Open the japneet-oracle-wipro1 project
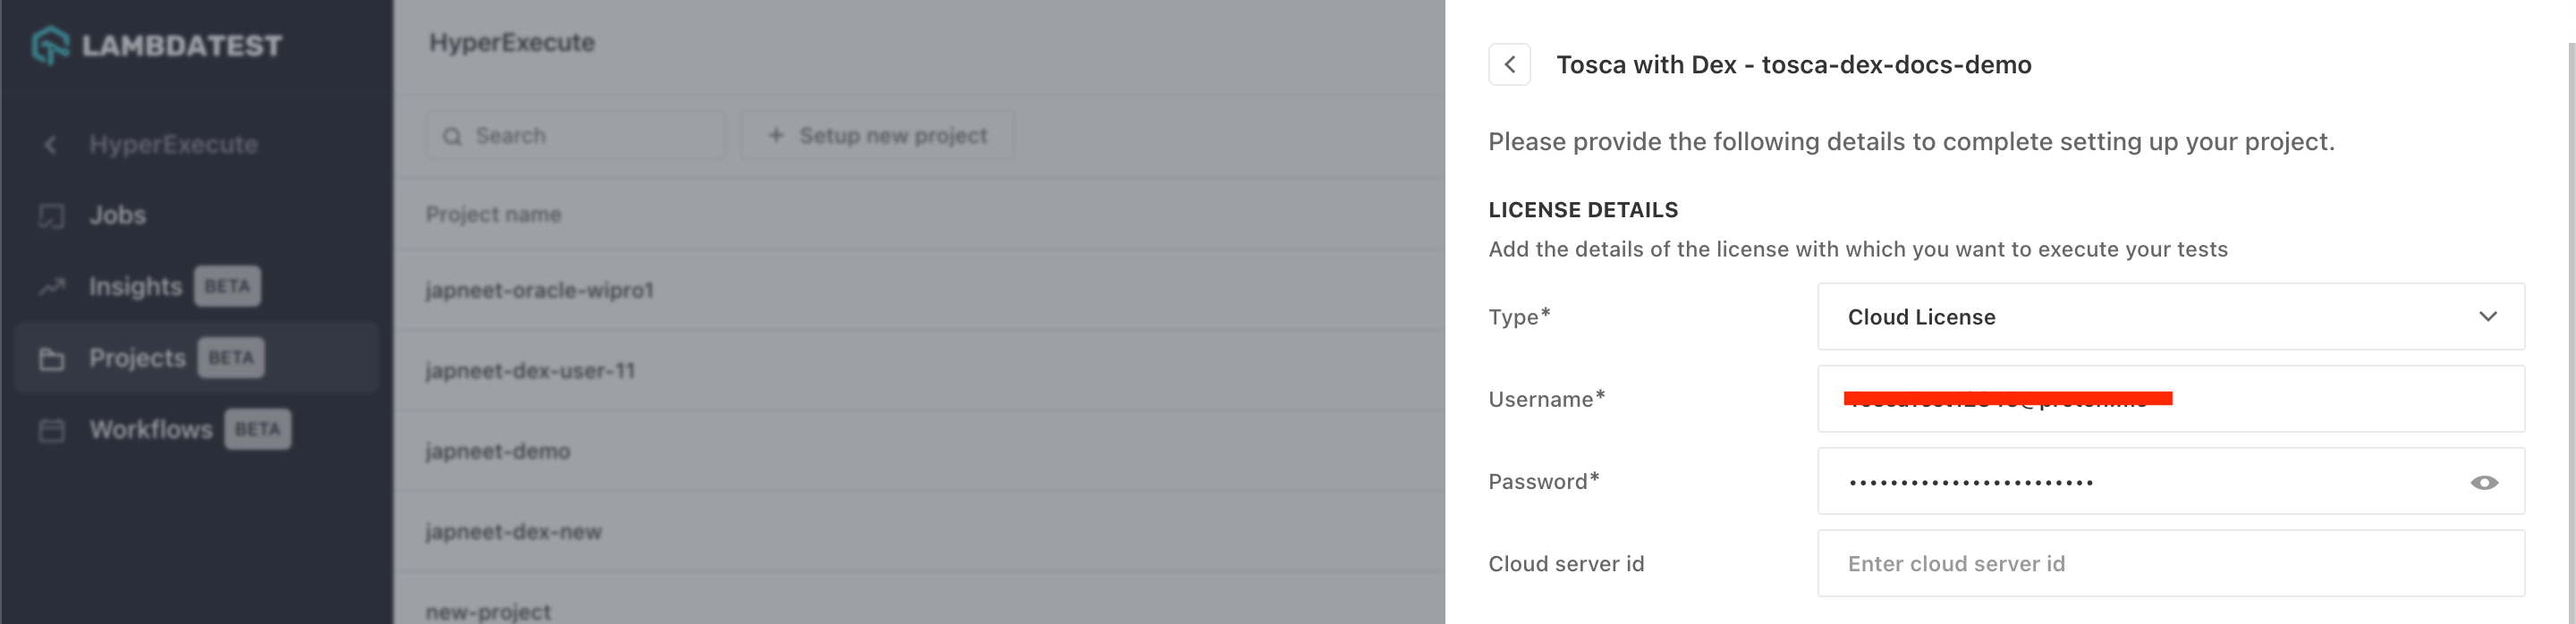The image size is (2576, 624). tap(540, 291)
